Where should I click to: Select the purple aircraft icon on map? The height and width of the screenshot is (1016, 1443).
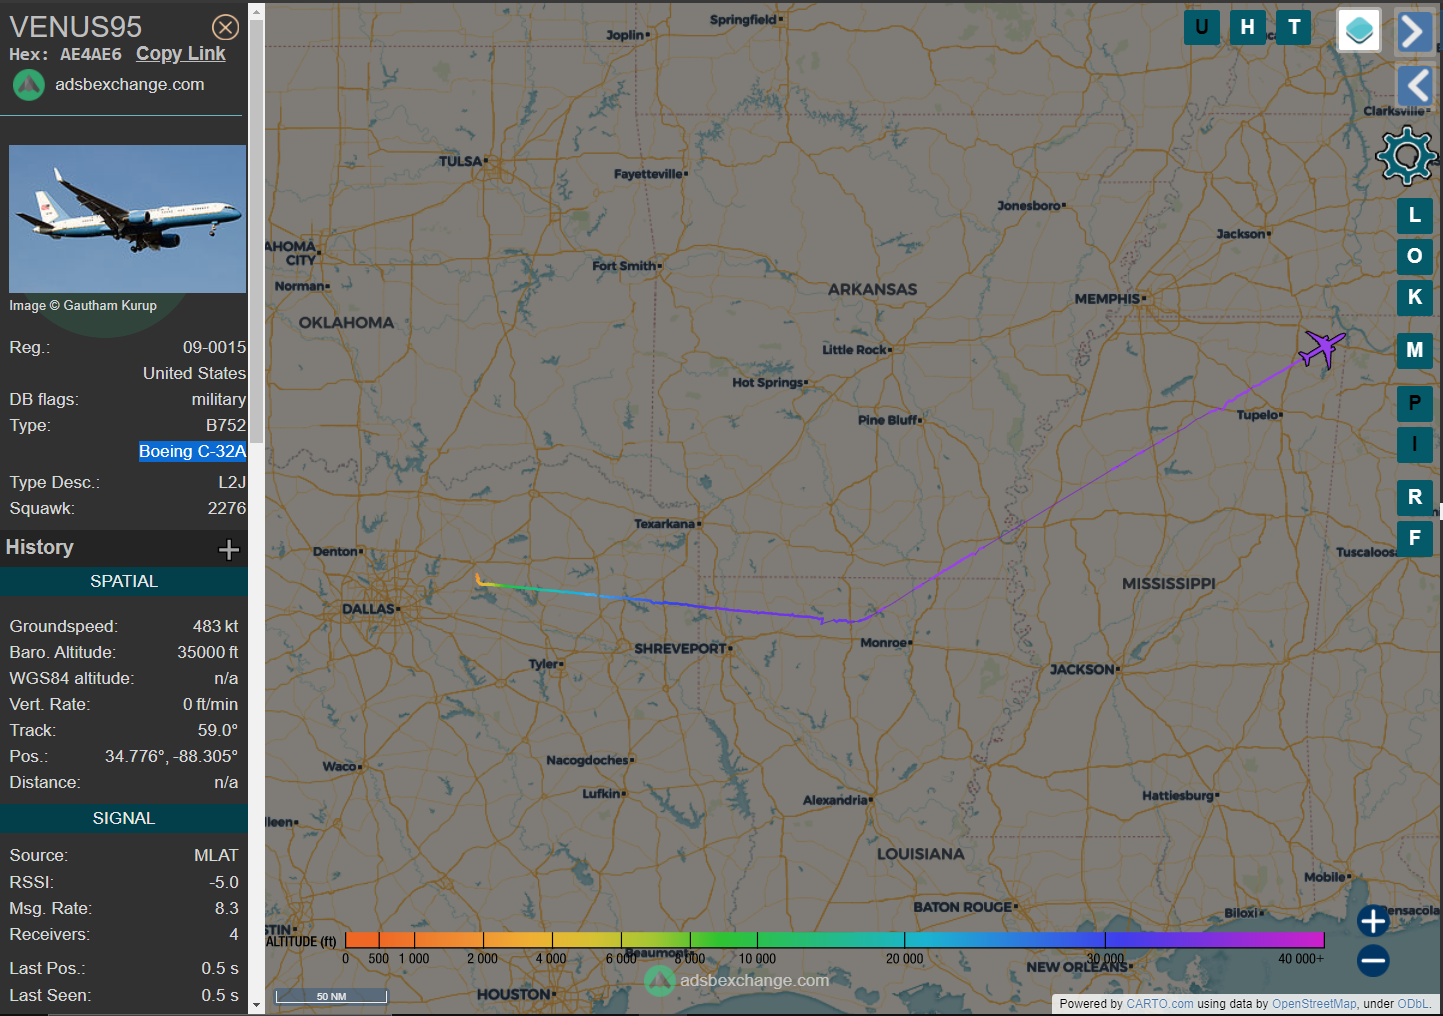[1322, 350]
